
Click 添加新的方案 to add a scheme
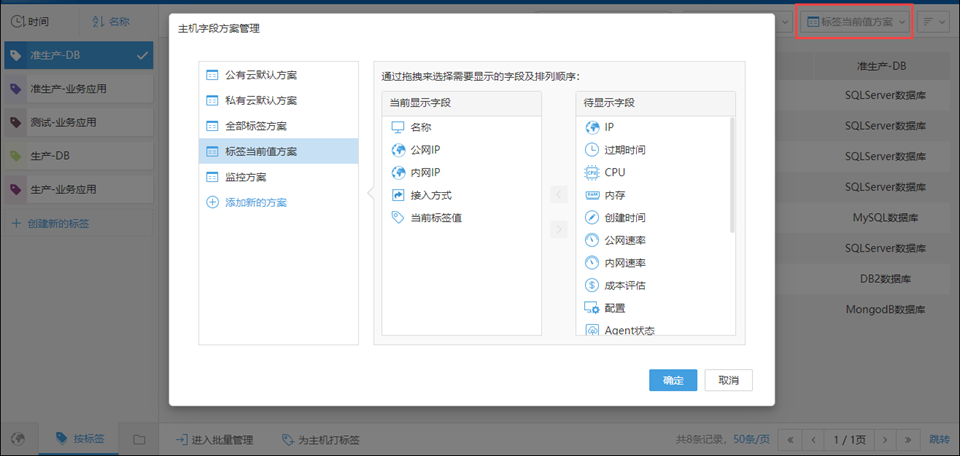(256, 202)
